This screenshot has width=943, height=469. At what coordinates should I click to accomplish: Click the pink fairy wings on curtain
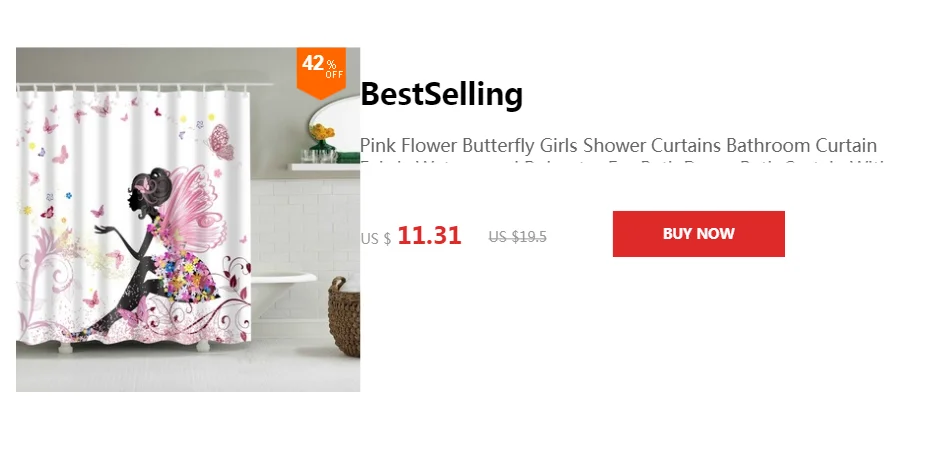[192, 209]
